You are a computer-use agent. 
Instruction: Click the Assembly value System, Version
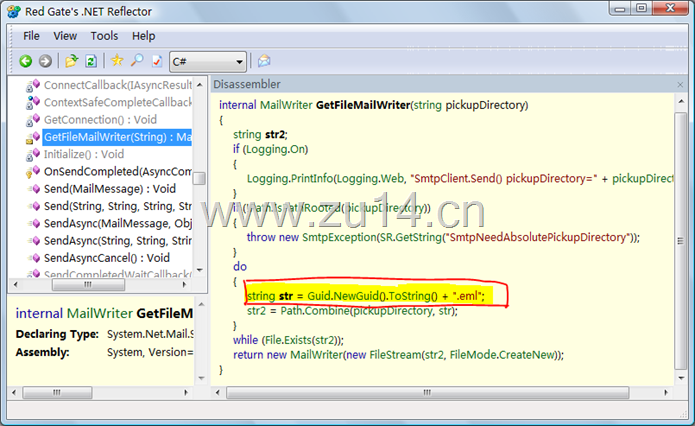[x=150, y=352]
